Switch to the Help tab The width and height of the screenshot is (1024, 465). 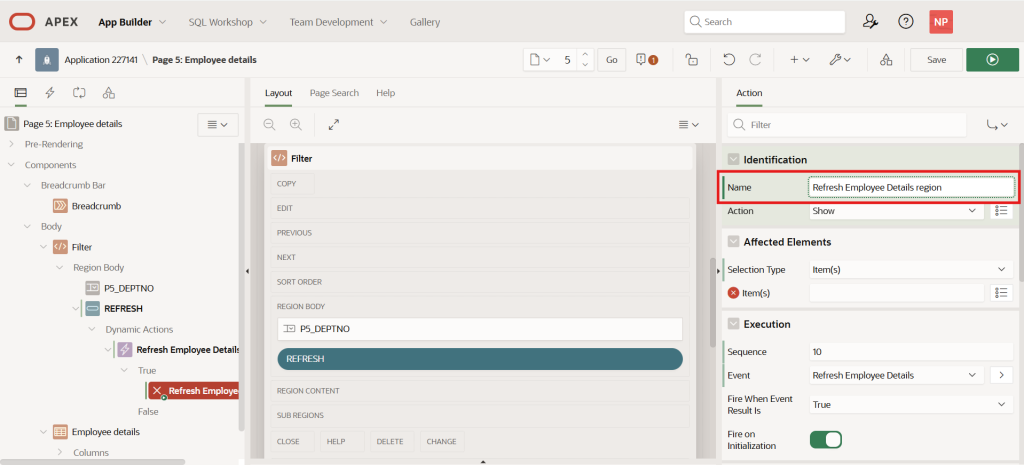[385, 93]
